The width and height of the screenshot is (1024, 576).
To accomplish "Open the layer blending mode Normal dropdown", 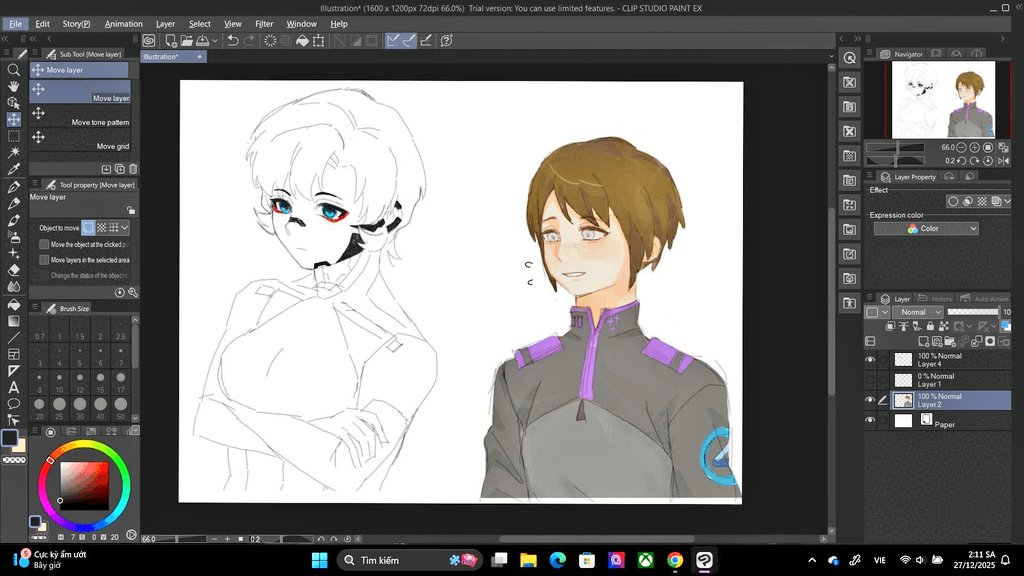I will [x=917, y=312].
